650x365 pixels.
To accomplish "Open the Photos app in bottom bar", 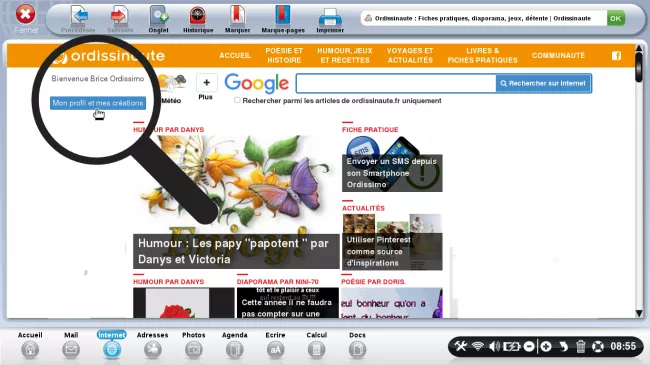I will click(194, 350).
